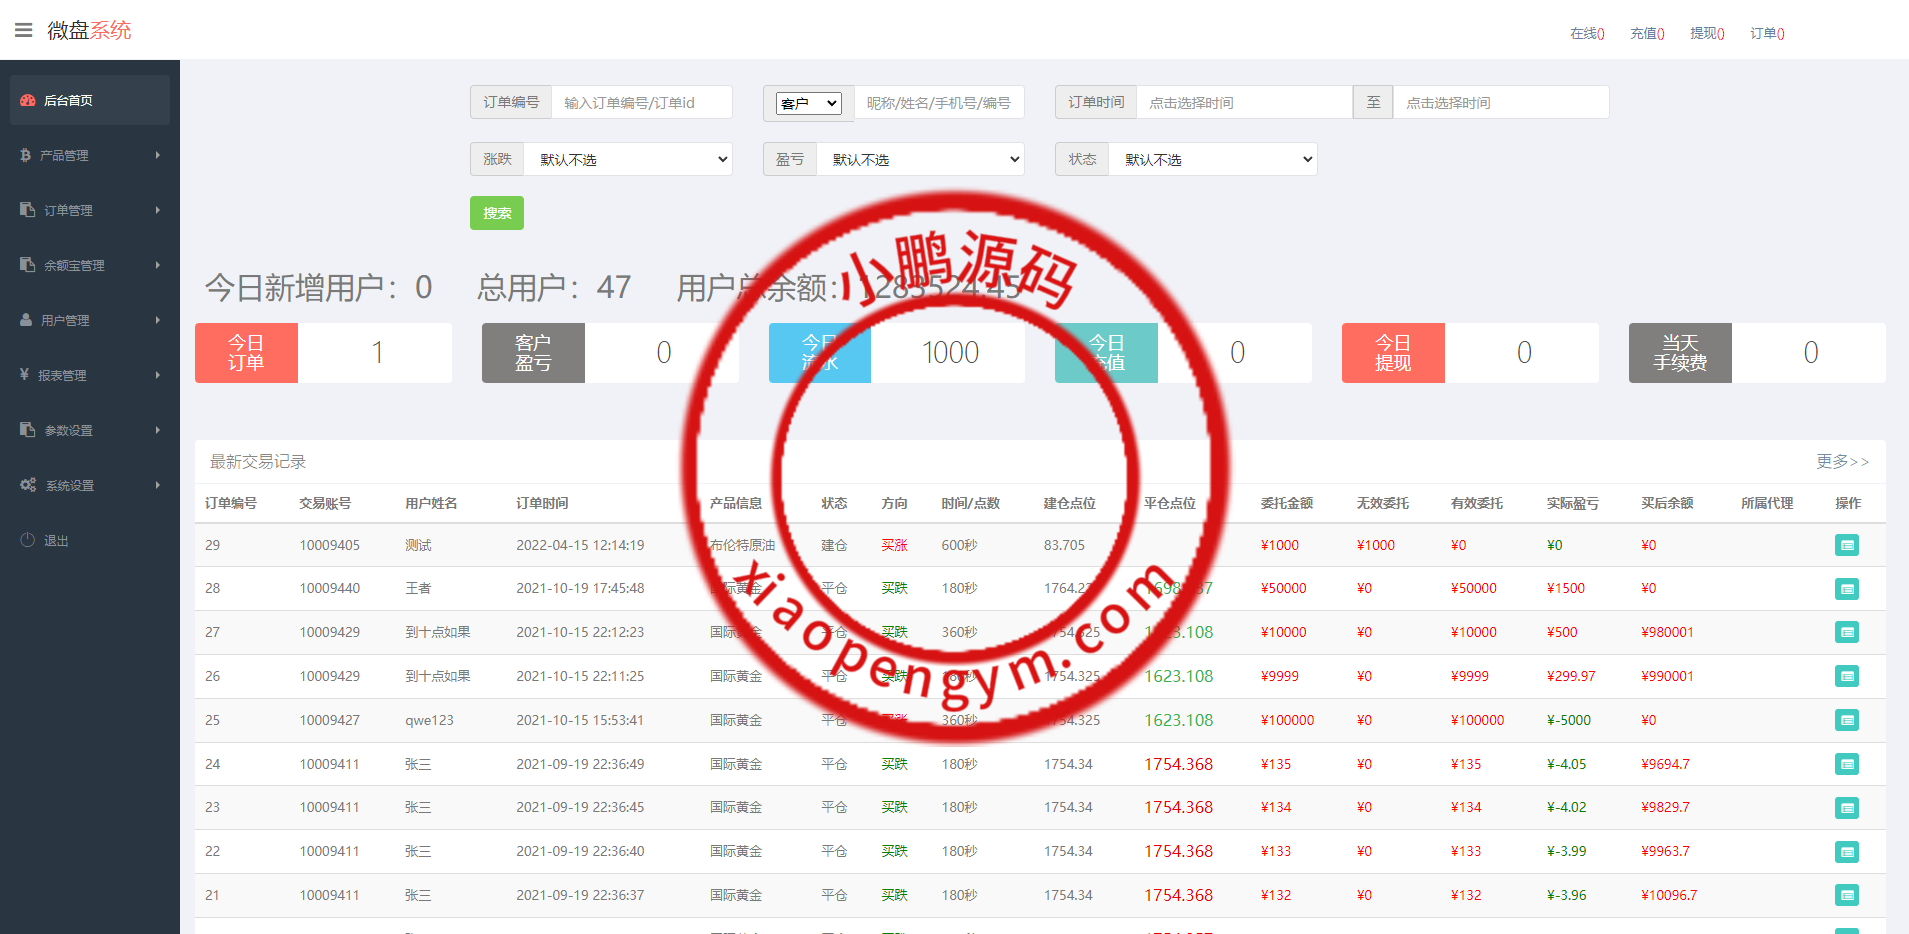Image resolution: width=1909 pixels, height=934 pixels.
Task: Open detail icon for order 29
Action: point(1846,545)
